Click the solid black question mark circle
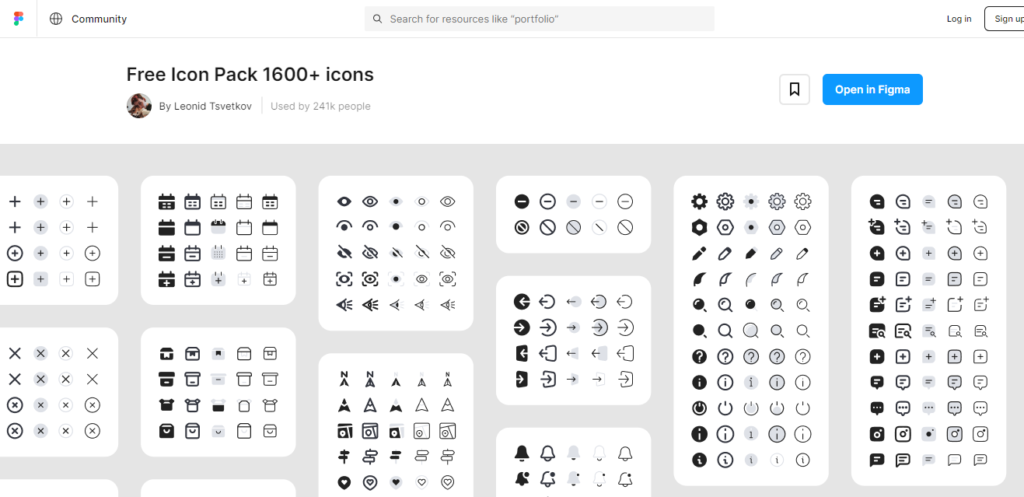Screen dimensions: 1024x497 (x=699, y=357)
